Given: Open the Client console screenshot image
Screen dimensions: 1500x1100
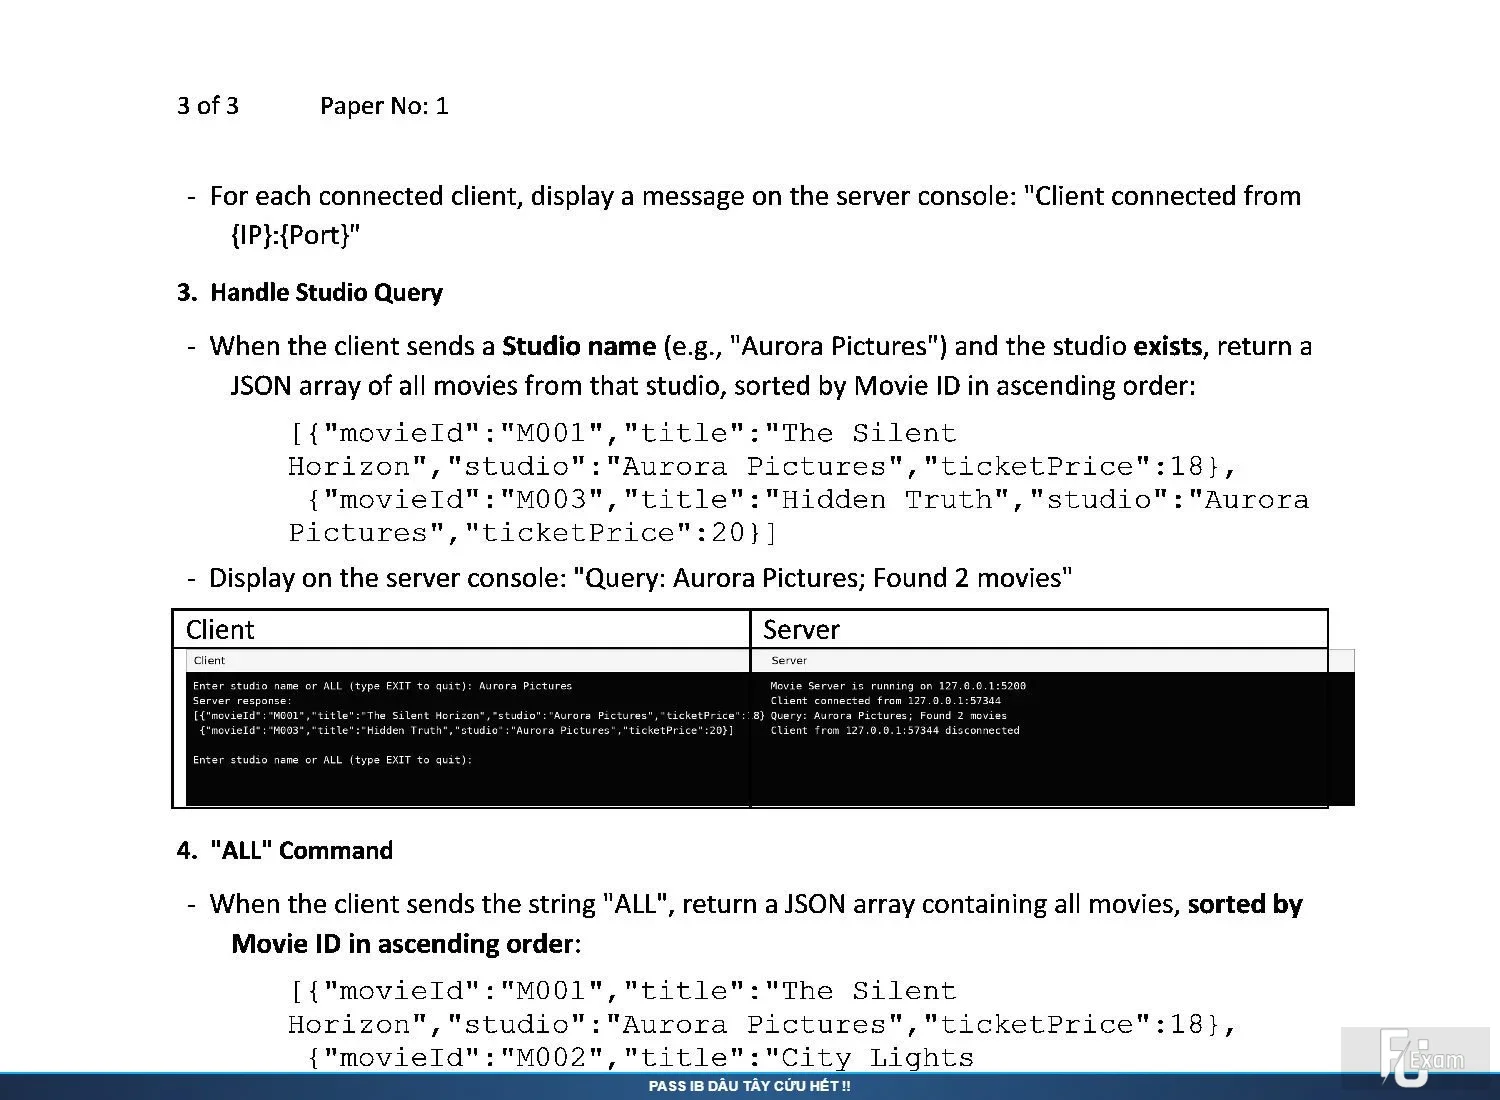Looking at the screenshot, I should click(x=468, y=727).
